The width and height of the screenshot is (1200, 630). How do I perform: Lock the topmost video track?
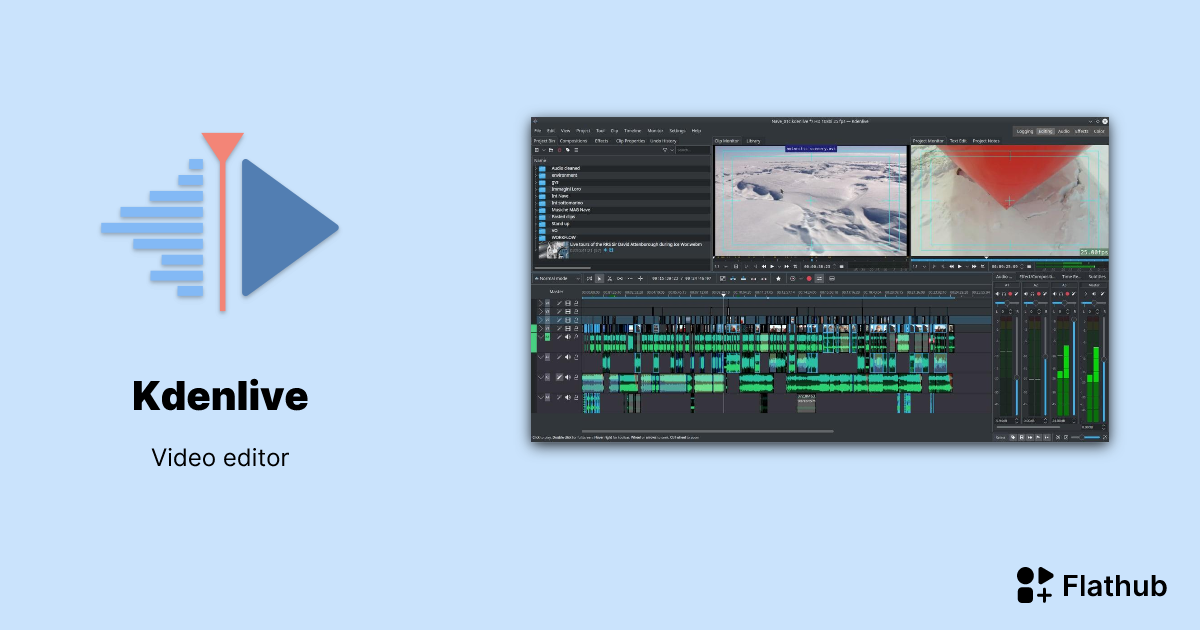575,303
